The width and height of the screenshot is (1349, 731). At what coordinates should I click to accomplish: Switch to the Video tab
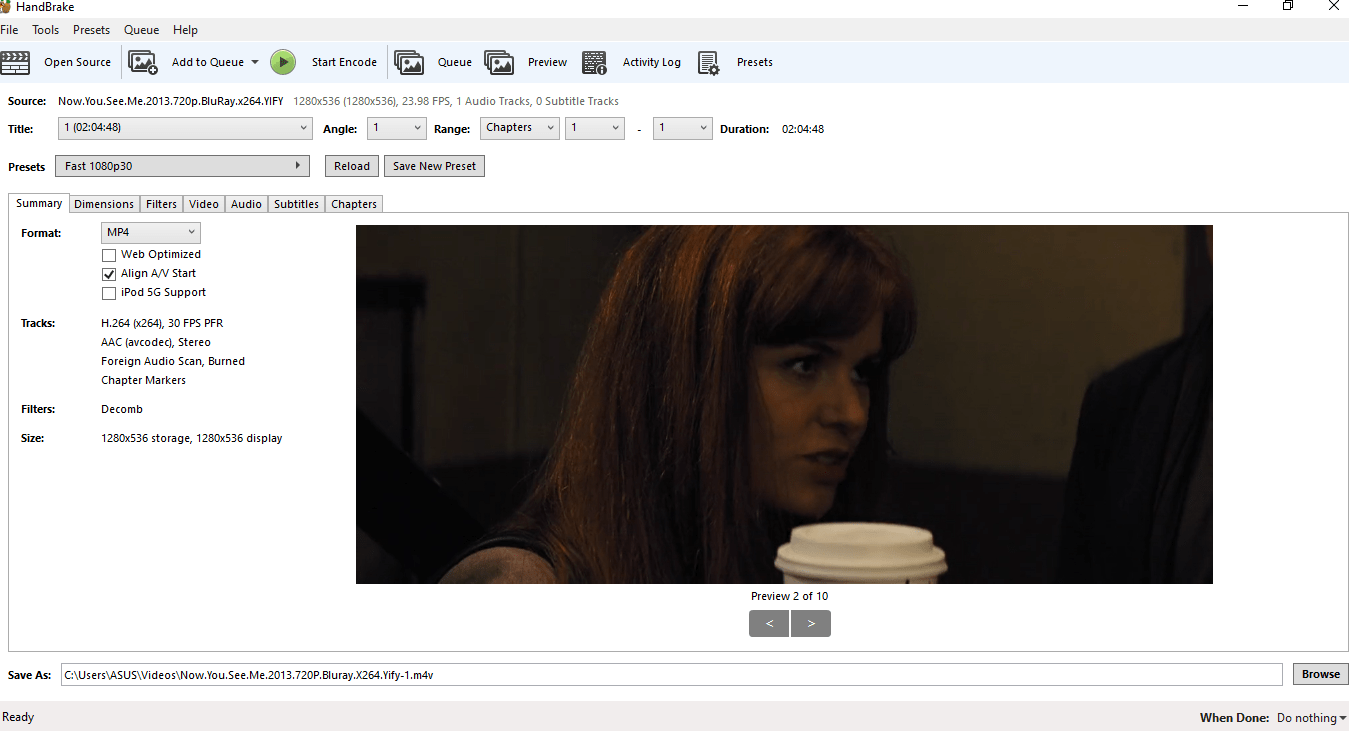[x=203, y=203]
